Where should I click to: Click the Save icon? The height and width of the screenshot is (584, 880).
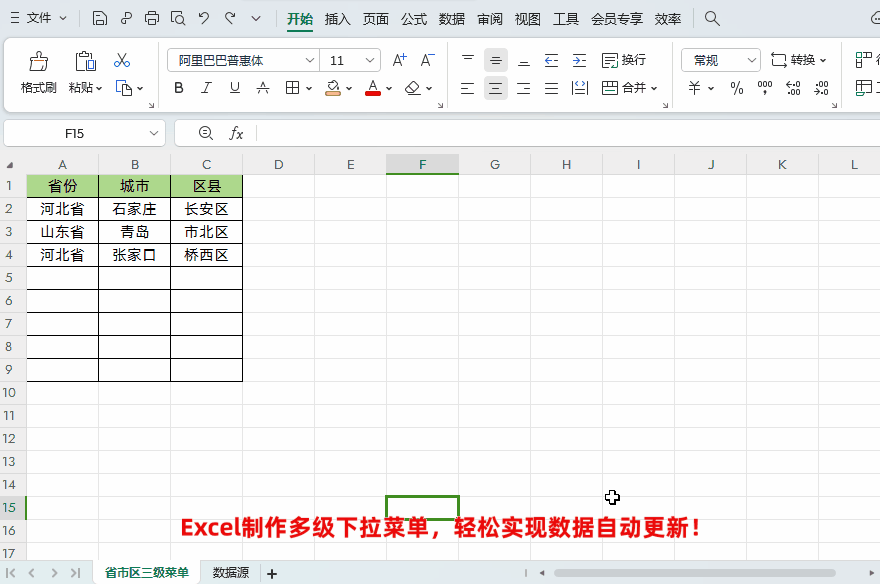click(100, 19)
